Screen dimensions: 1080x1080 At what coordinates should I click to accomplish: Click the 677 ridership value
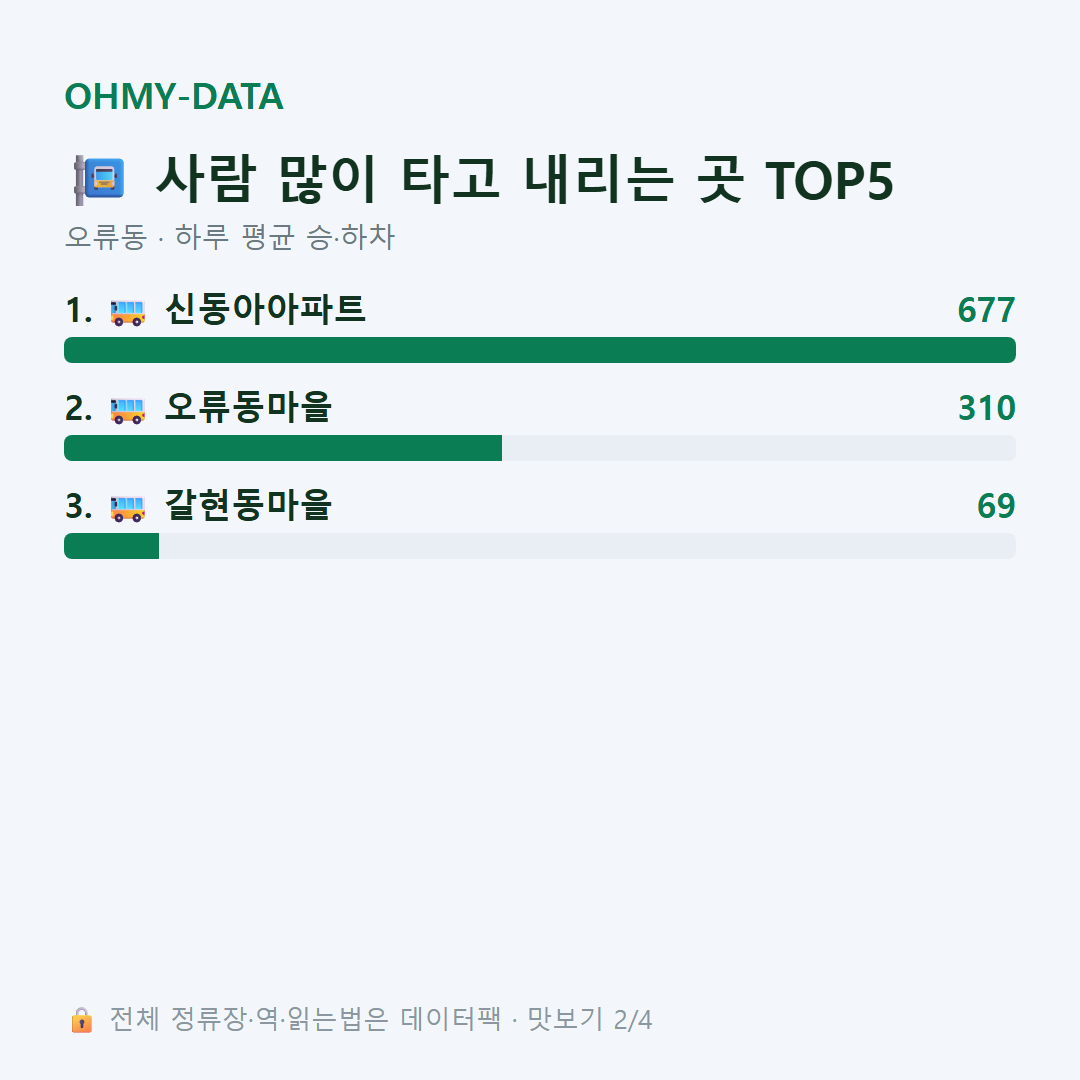tap(986, 310)
